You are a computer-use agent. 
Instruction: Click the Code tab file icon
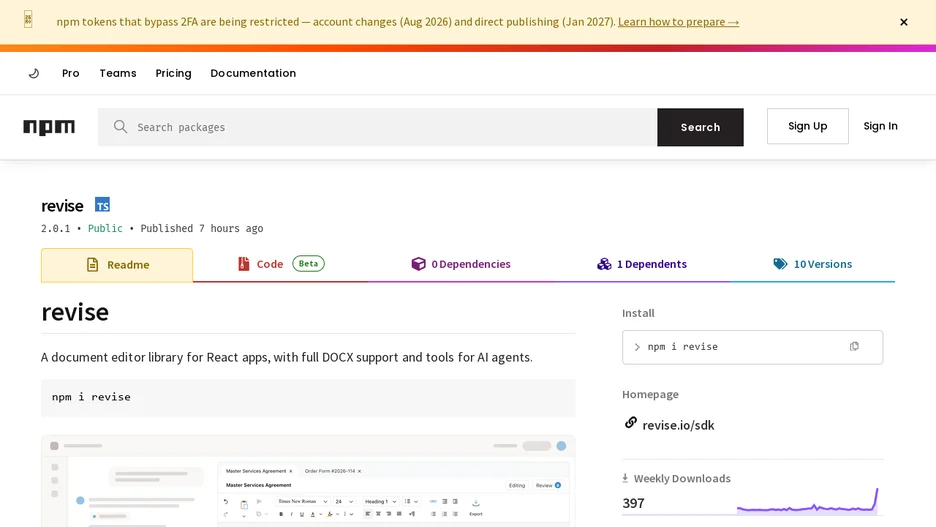[244, 264]
